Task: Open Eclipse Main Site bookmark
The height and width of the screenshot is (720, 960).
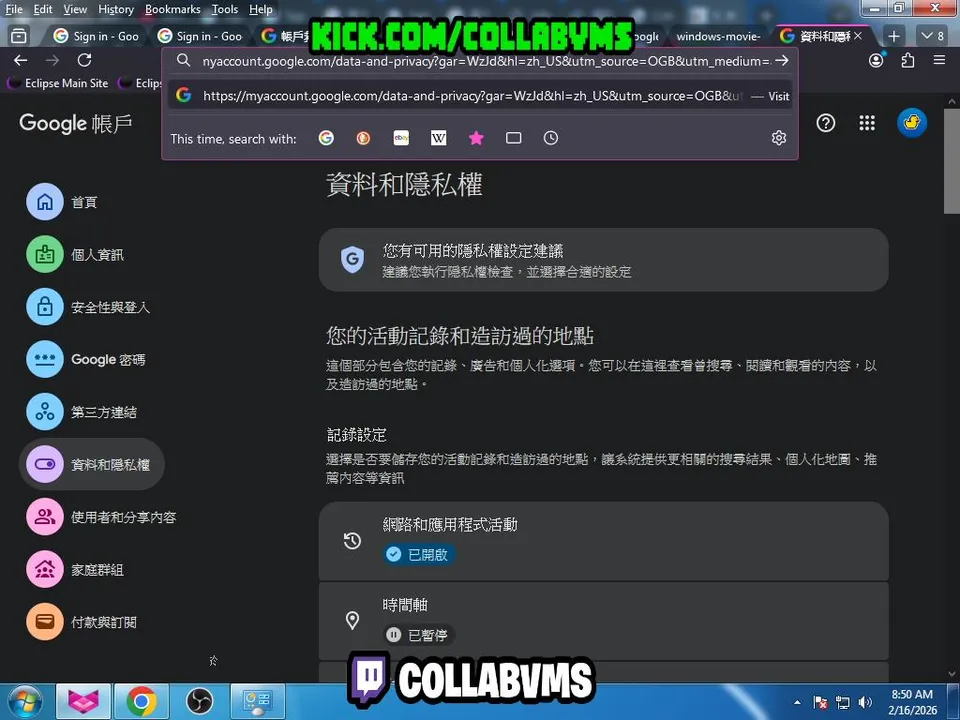Action: 59,83
